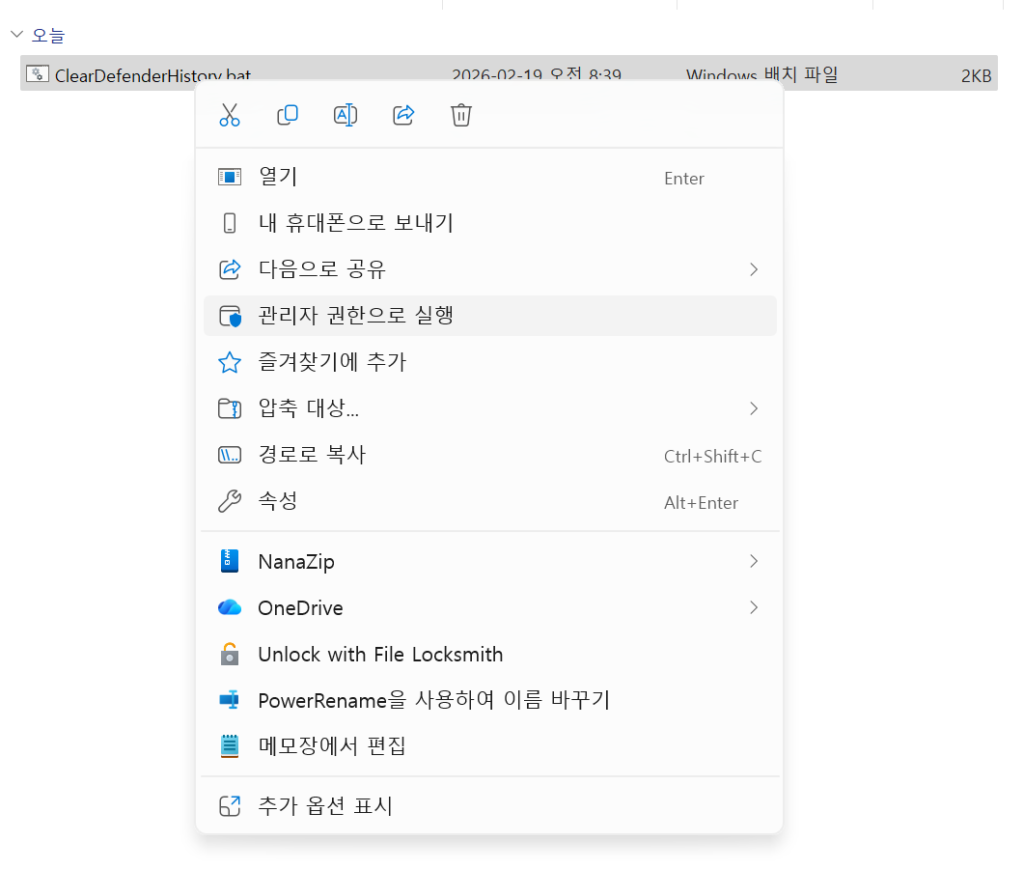Image resolution: width=1024 pixels, height=869 pixels.
Task: Select 열기 to open the file
Action: tap(278, 177)
